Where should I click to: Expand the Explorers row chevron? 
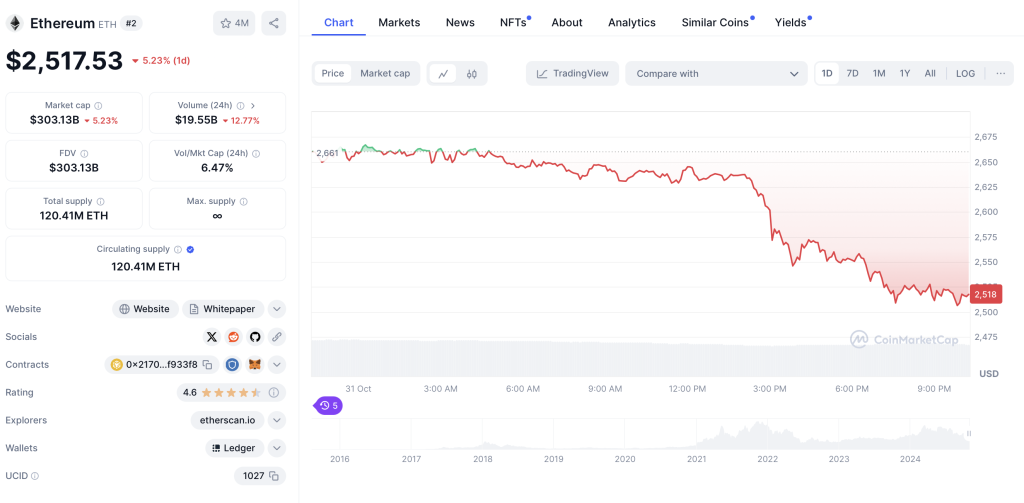pyautogui.click(x=277, y=420)
